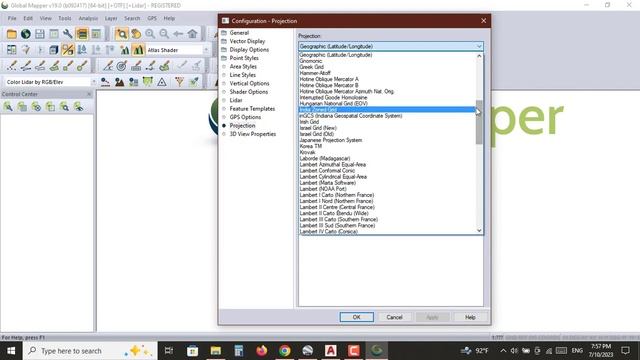The height and width of the screenshot is (360, 640).
Task: Click Cancel in Configuration dialog
Action: [394, 317]
